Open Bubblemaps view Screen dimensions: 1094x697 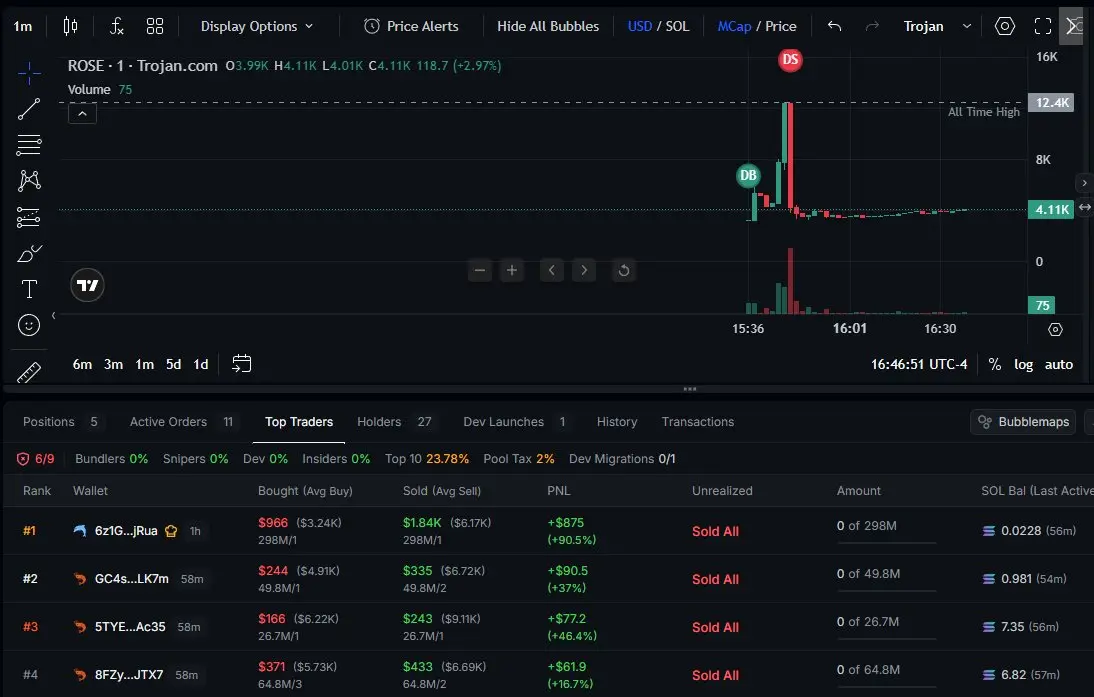point(1023,421)
